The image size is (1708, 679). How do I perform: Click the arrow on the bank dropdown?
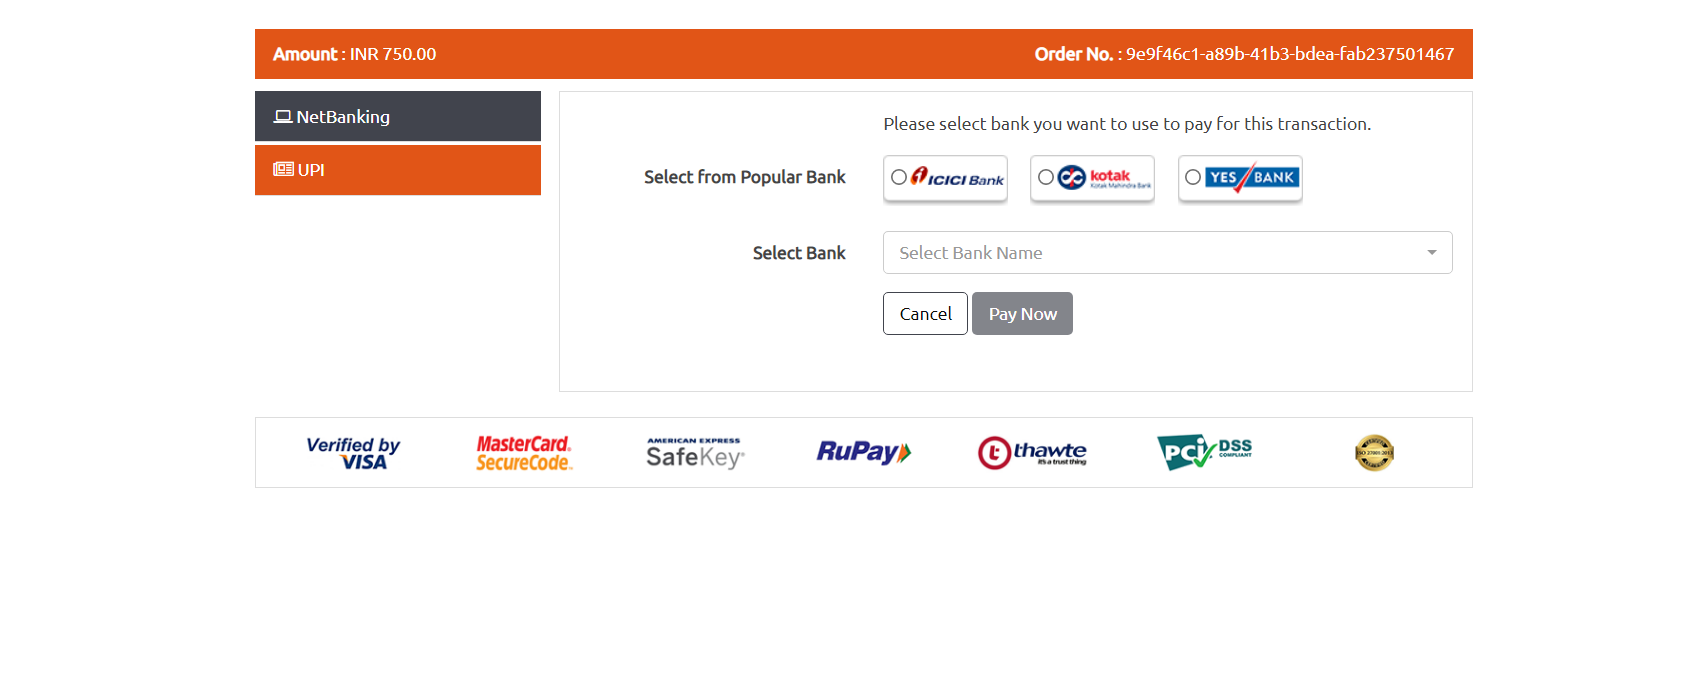pyautogui.click(x=1432, y=253)
